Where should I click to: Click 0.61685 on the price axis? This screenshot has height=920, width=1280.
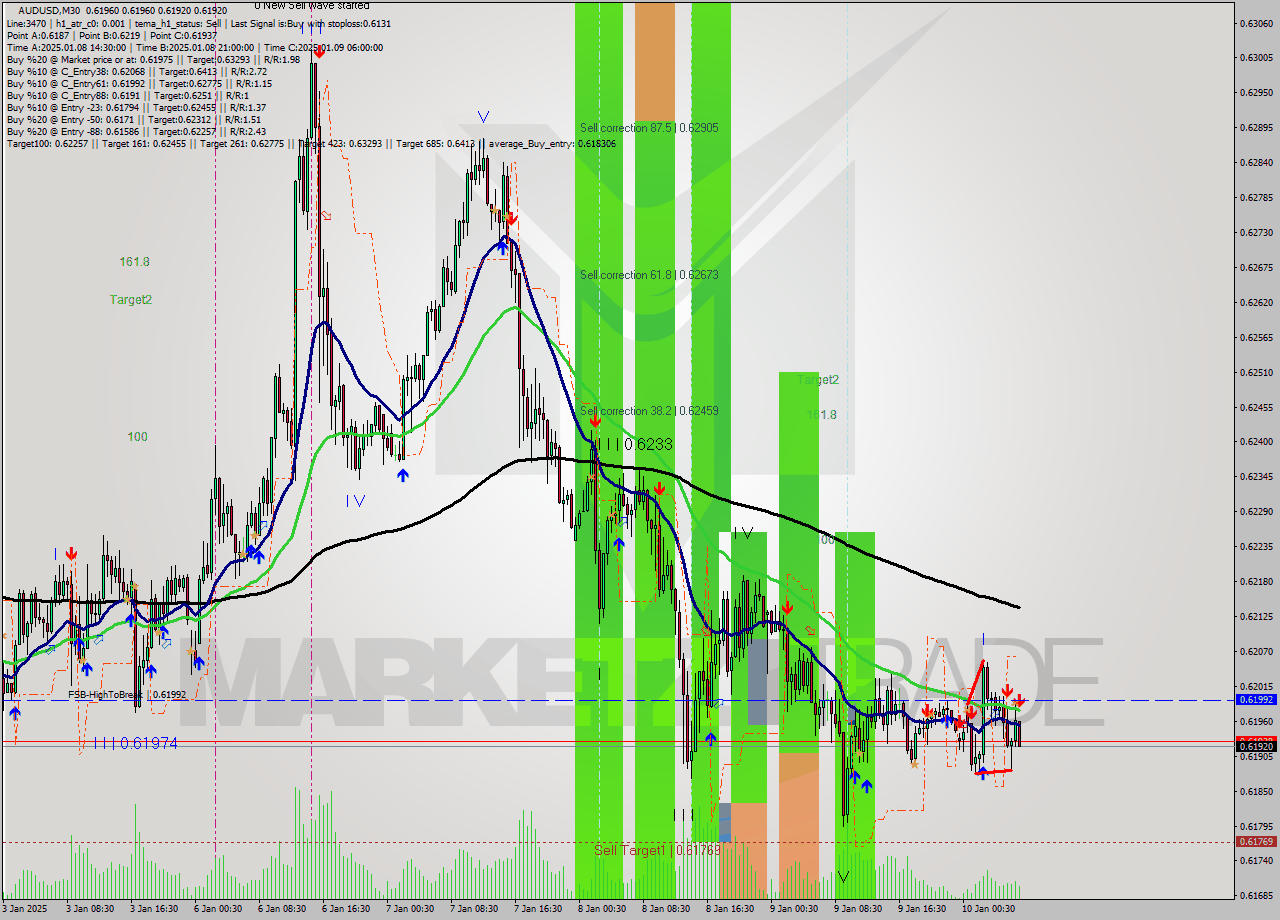point(1257,895)
